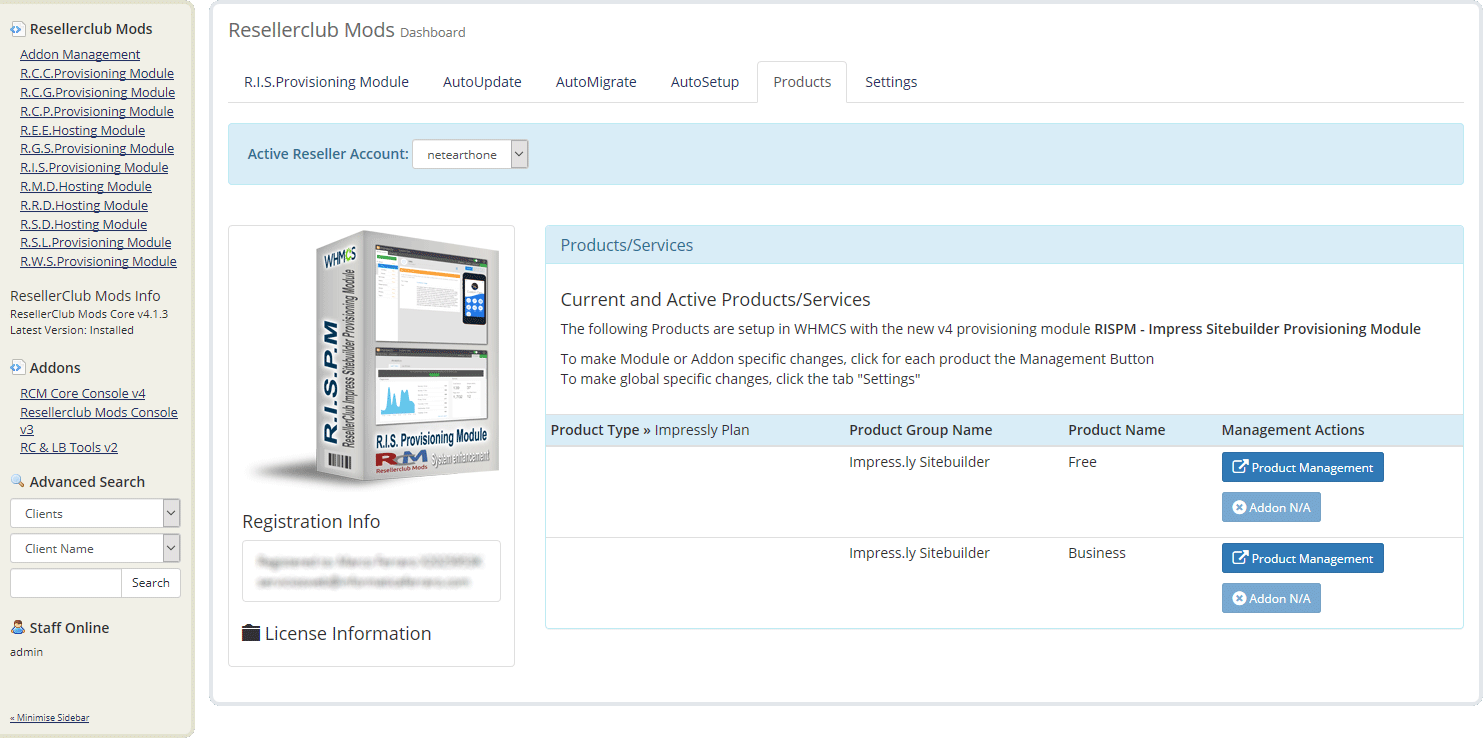Open R.C.C.Provisioning Module link
This screenshot has height=738, width=1483.
97,73
